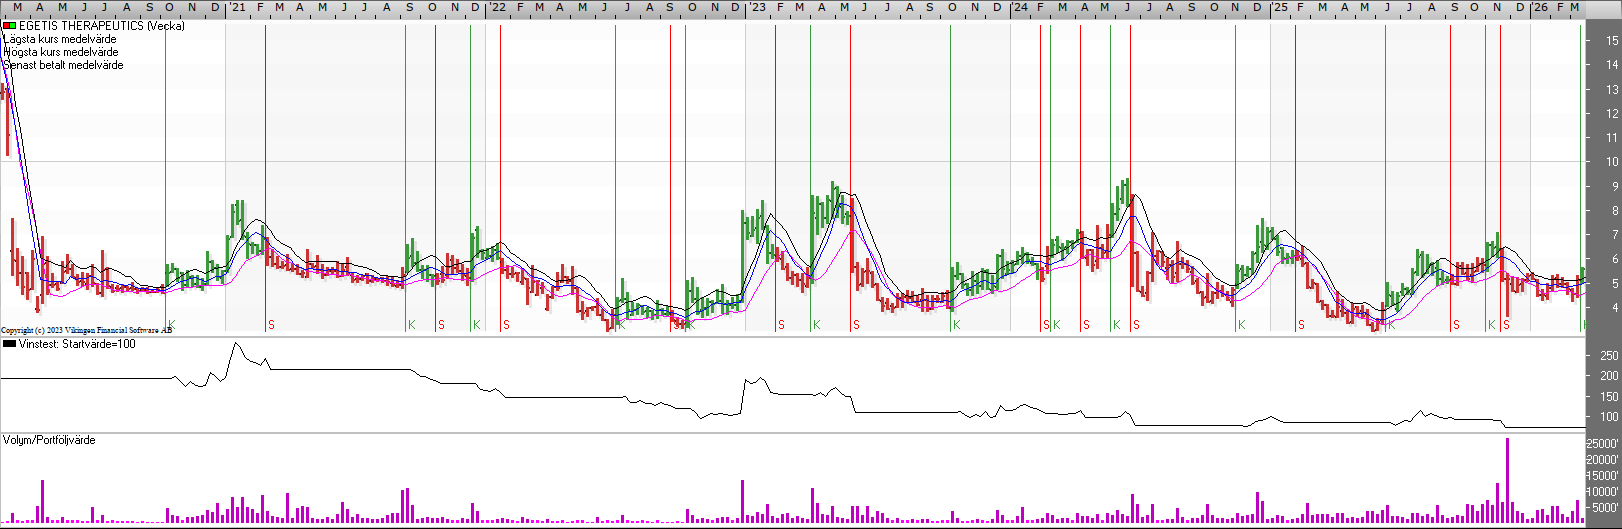Click the tallest volume bar in late 2025
Image resolution: width=1622 pixels, height=529 pixels.
[x=1506, y=480]
